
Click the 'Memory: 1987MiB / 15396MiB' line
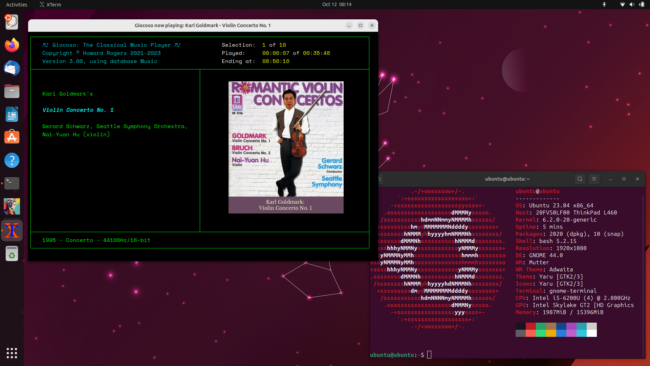coord(559,312)
